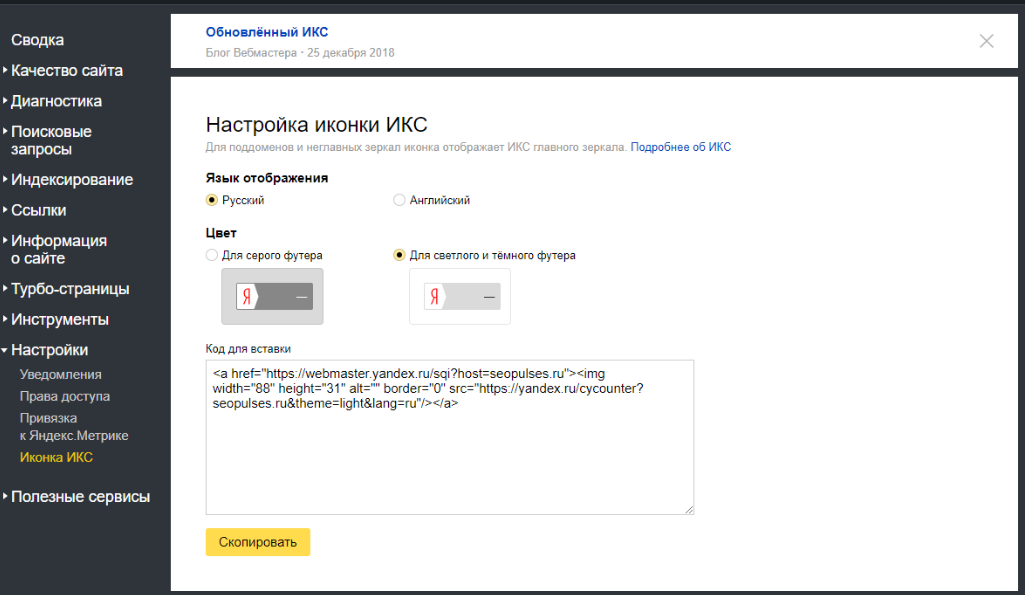The image size is (1025, 595).
Task: Open Уведомления settings page
Action: (60, 375)
